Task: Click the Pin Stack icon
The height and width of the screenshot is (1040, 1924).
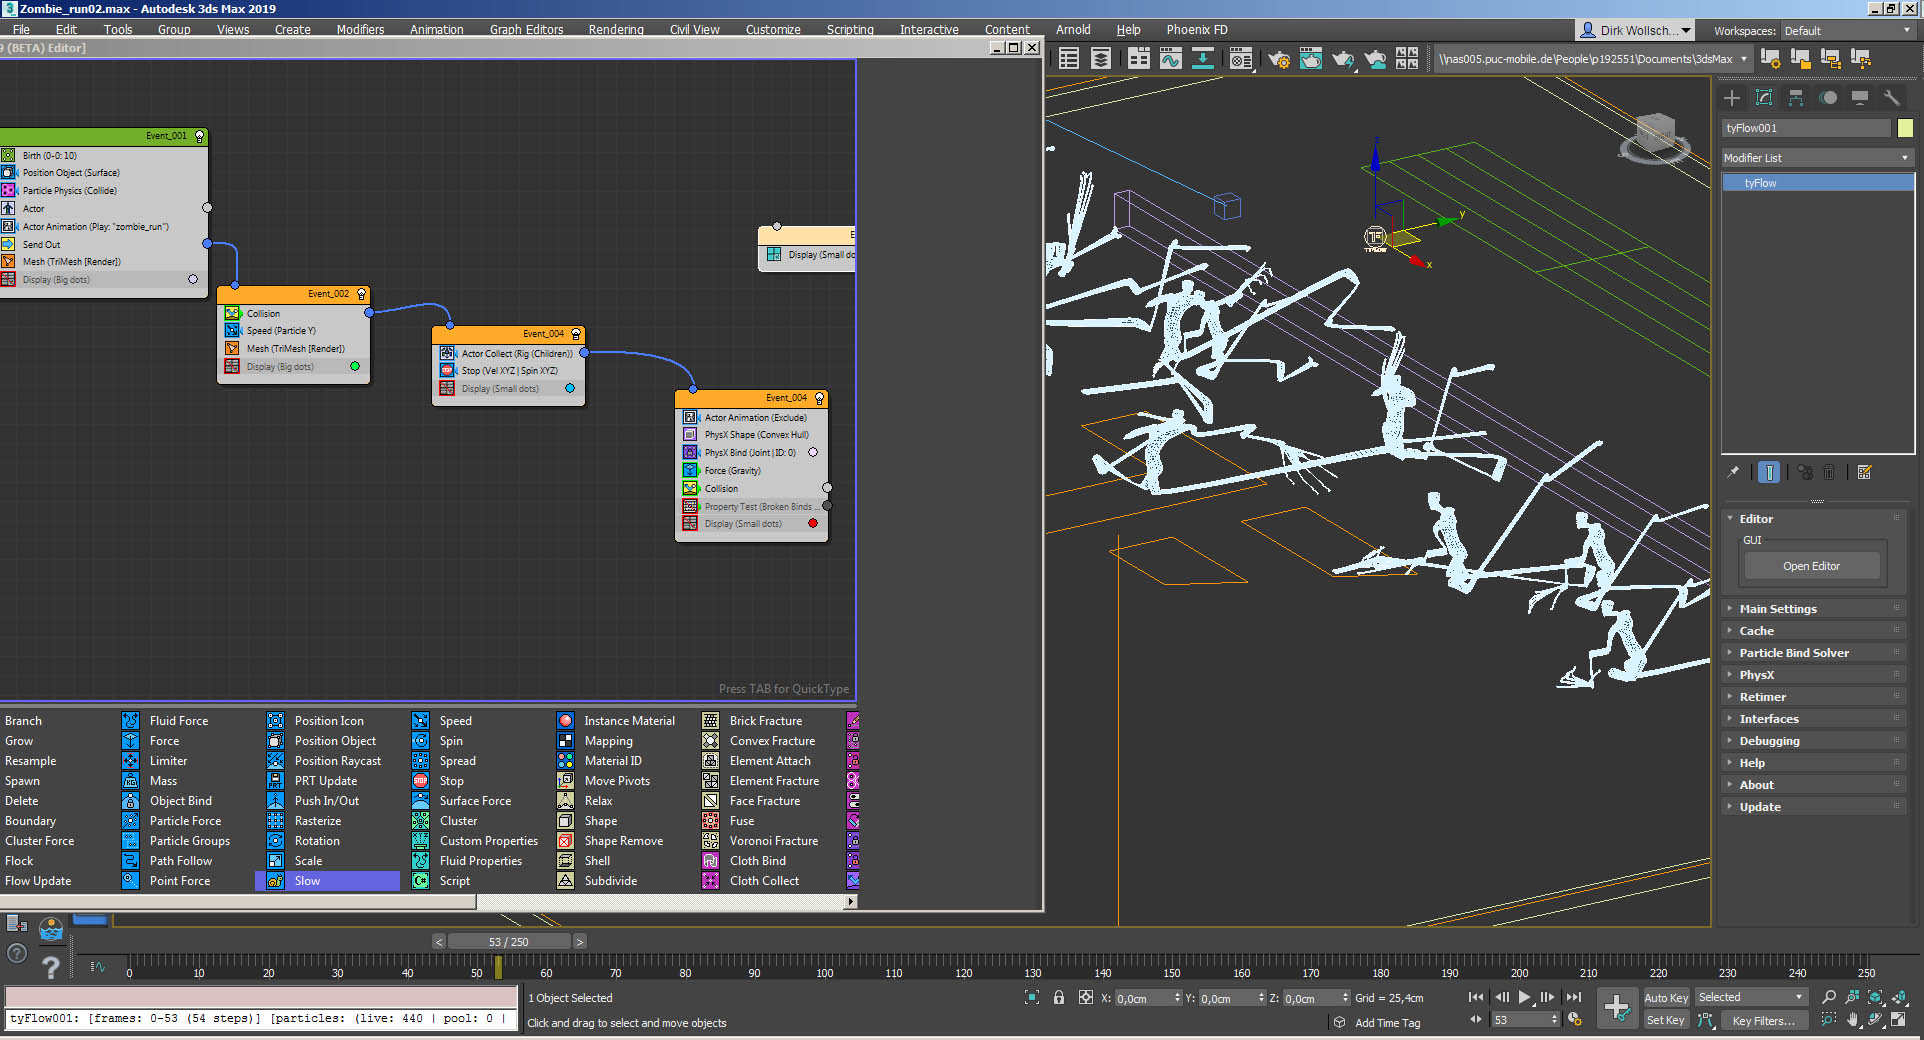Action: (1733, 472)
